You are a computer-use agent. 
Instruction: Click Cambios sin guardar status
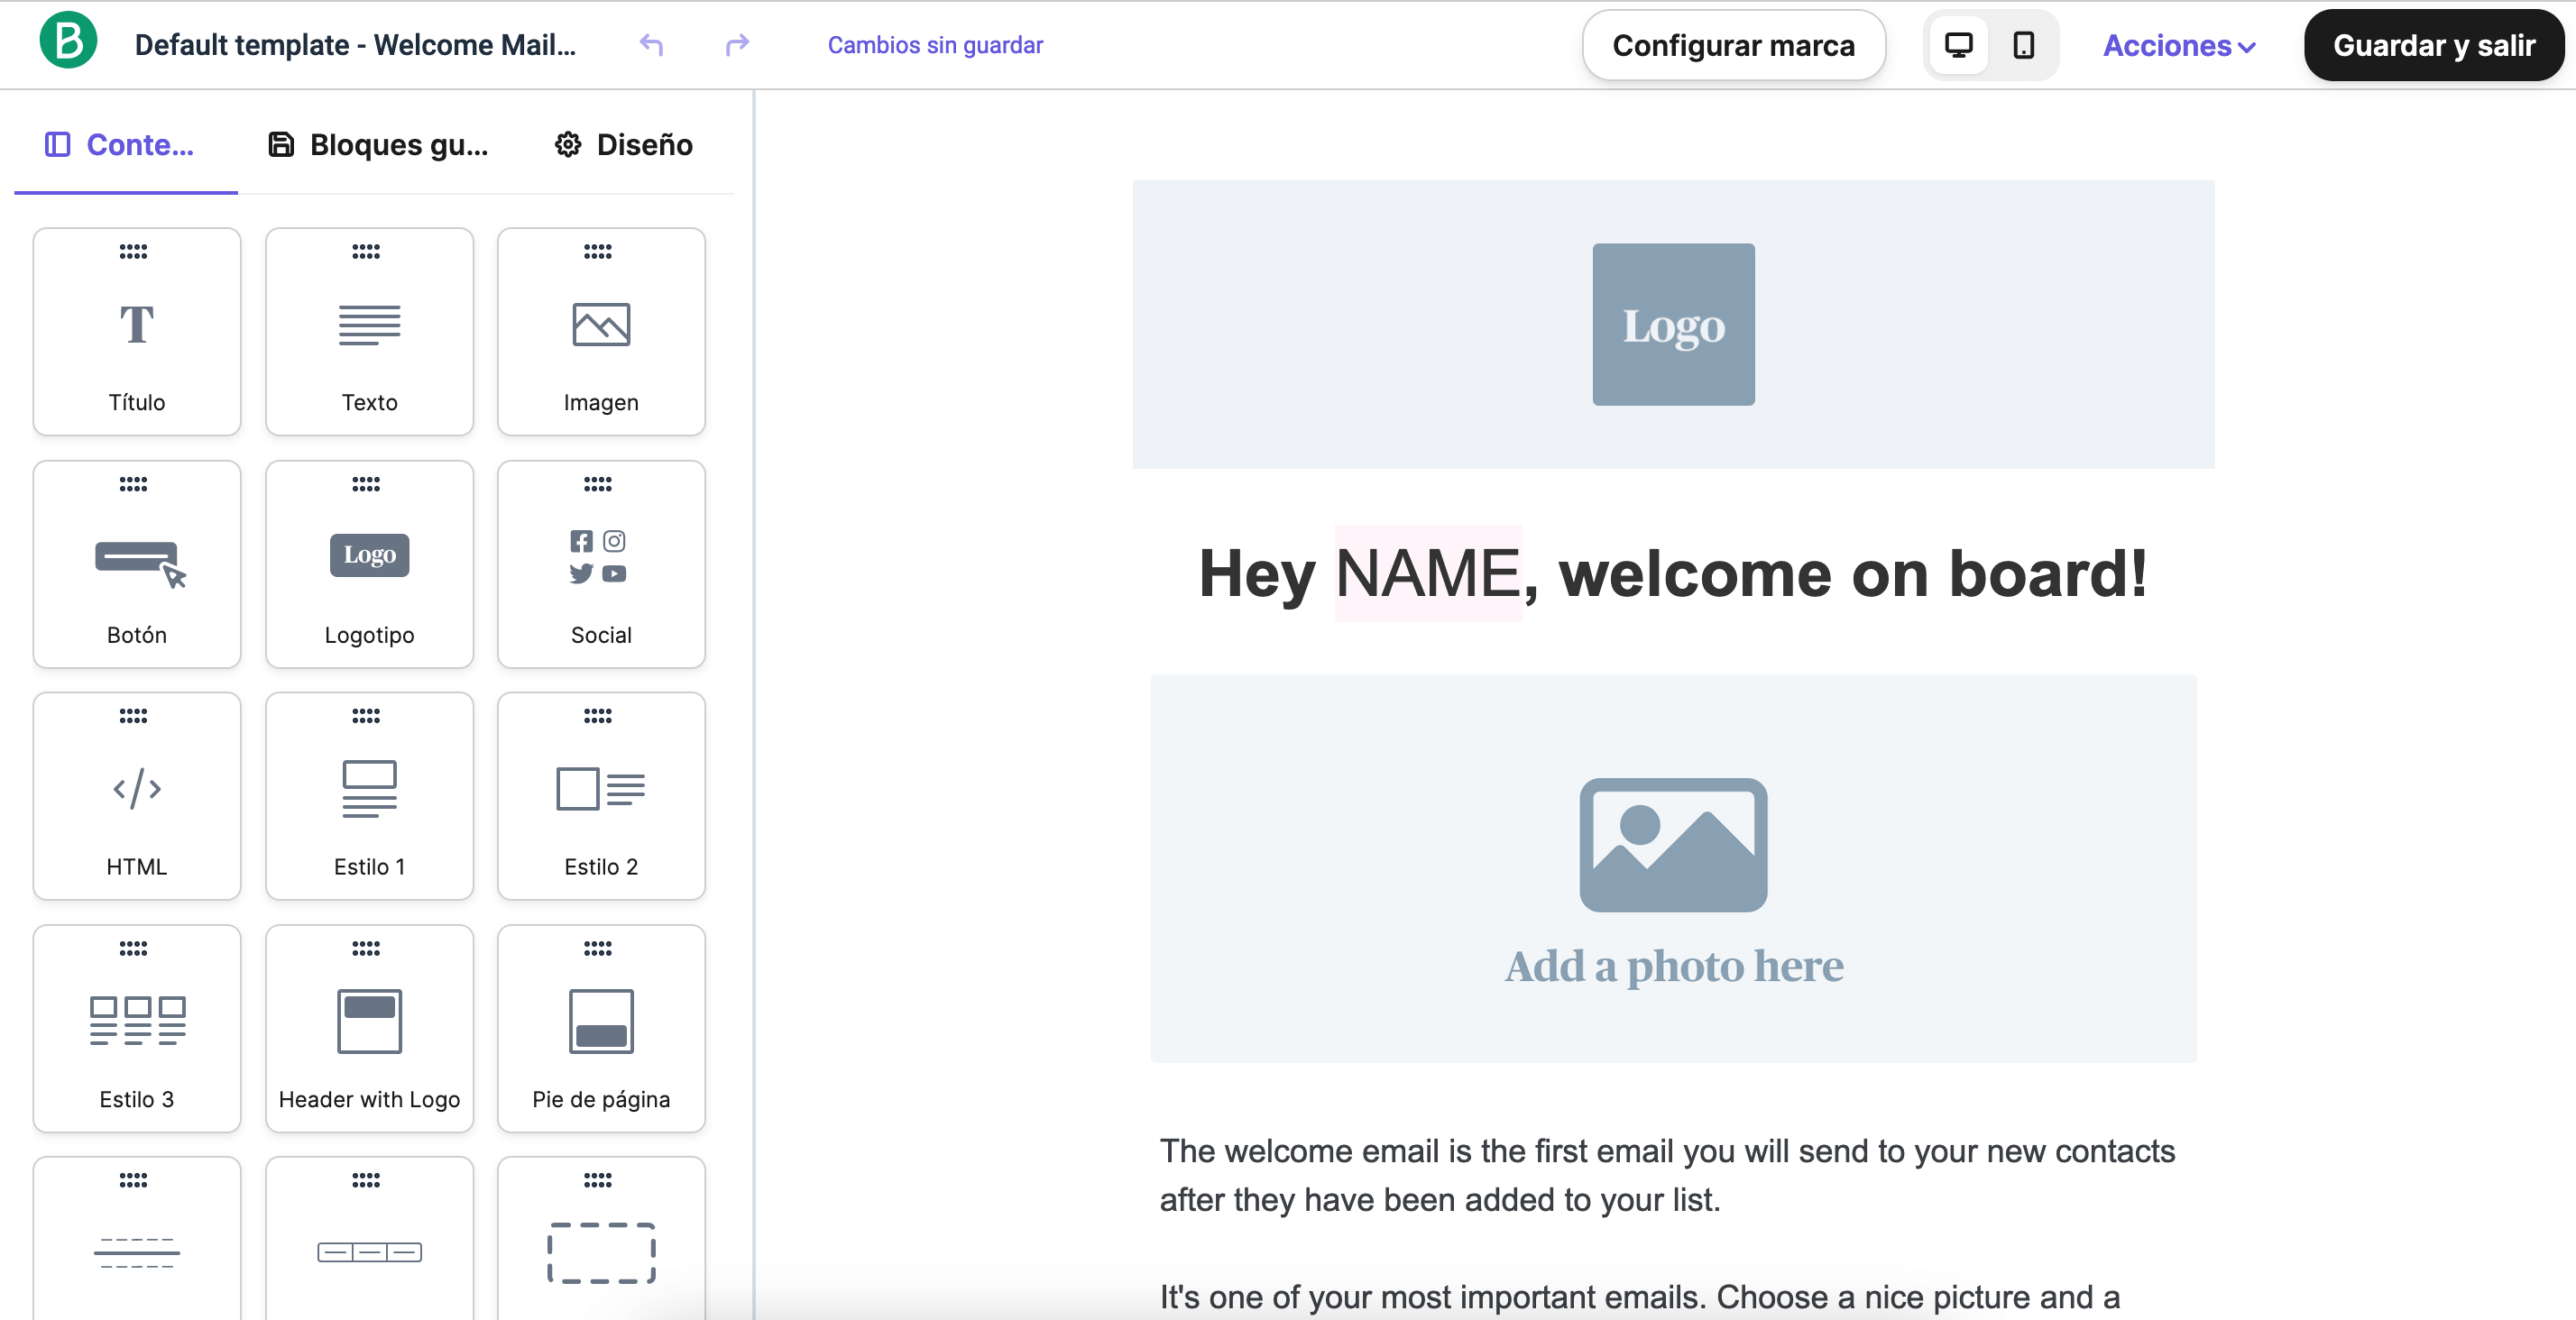[x=935, y=45]
